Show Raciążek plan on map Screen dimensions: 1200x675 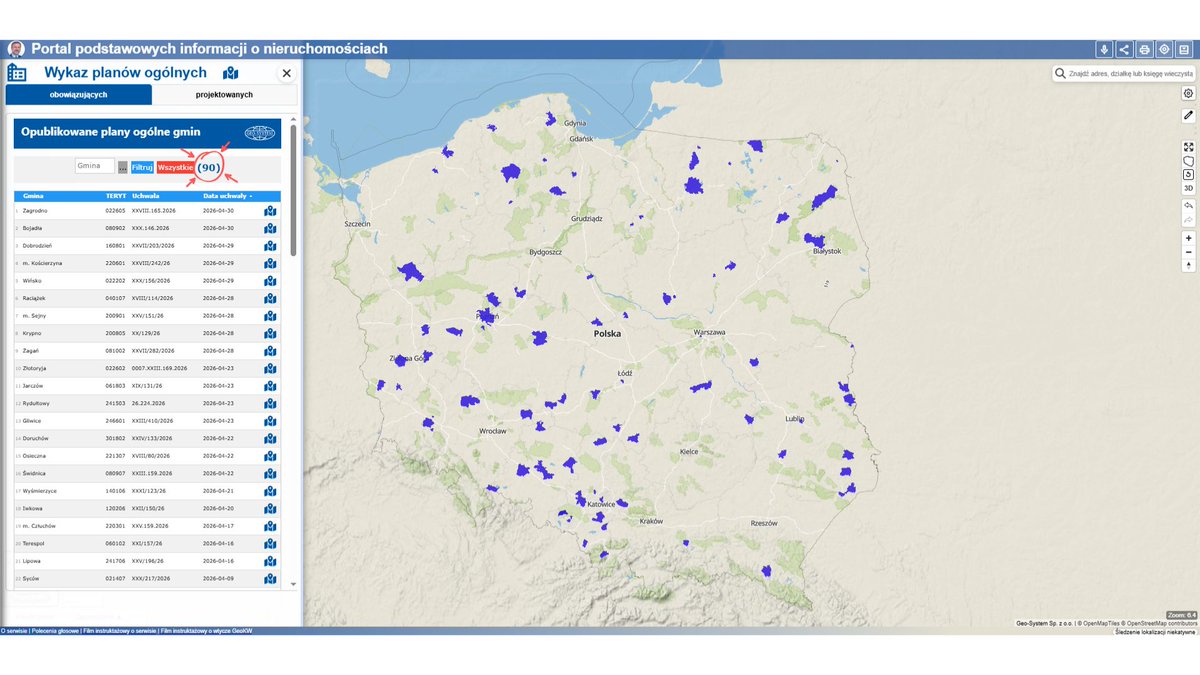270,298
